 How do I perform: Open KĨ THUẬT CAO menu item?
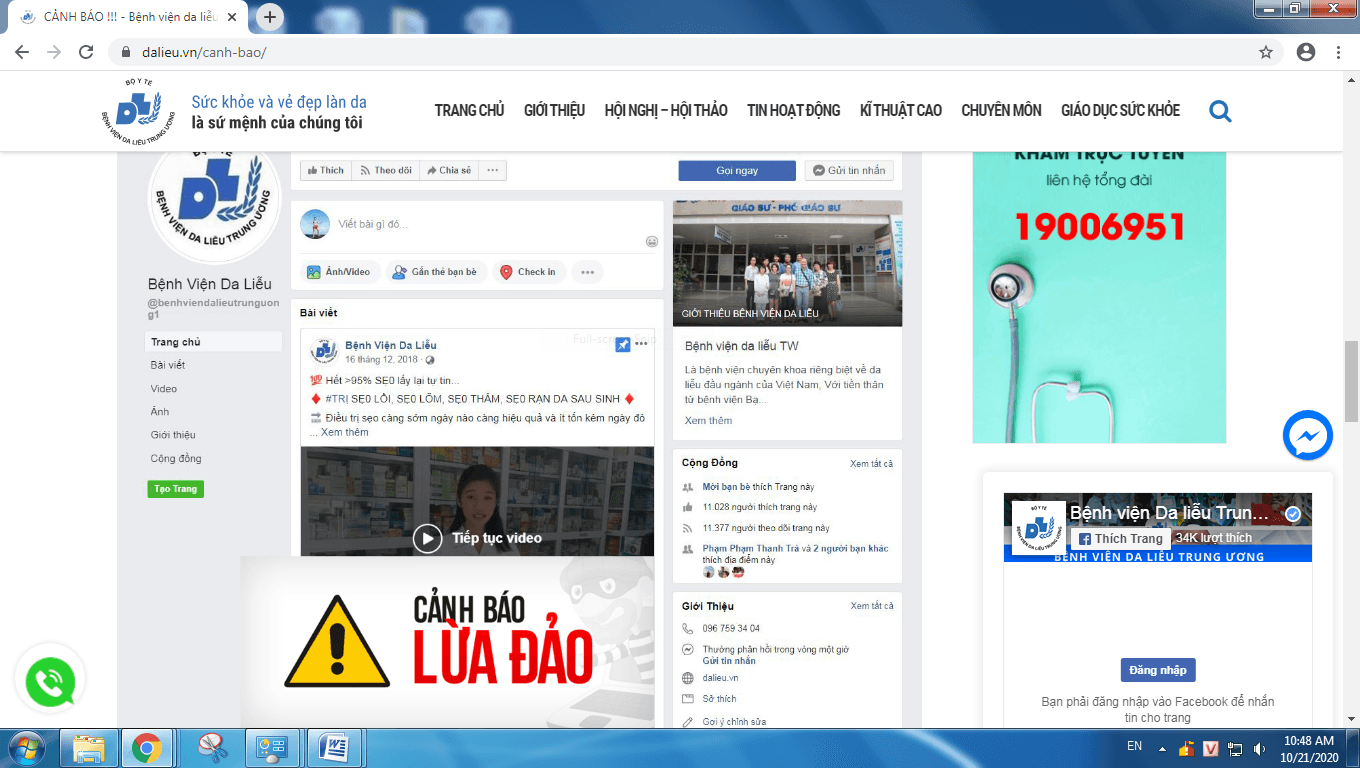pos(900,111)
